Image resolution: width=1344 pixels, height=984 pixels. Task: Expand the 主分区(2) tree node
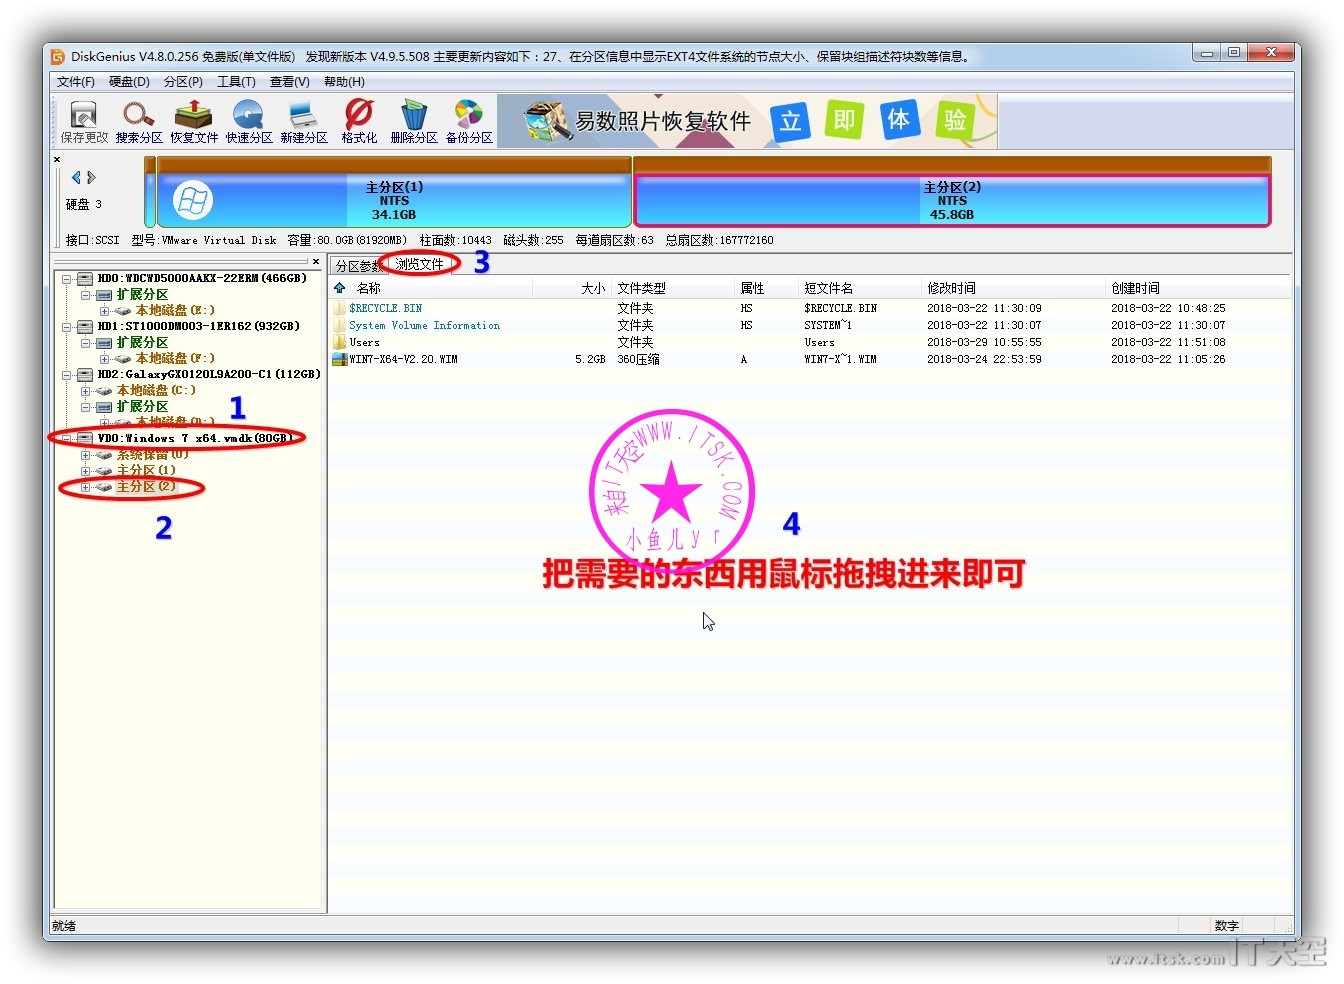[86, 488]
